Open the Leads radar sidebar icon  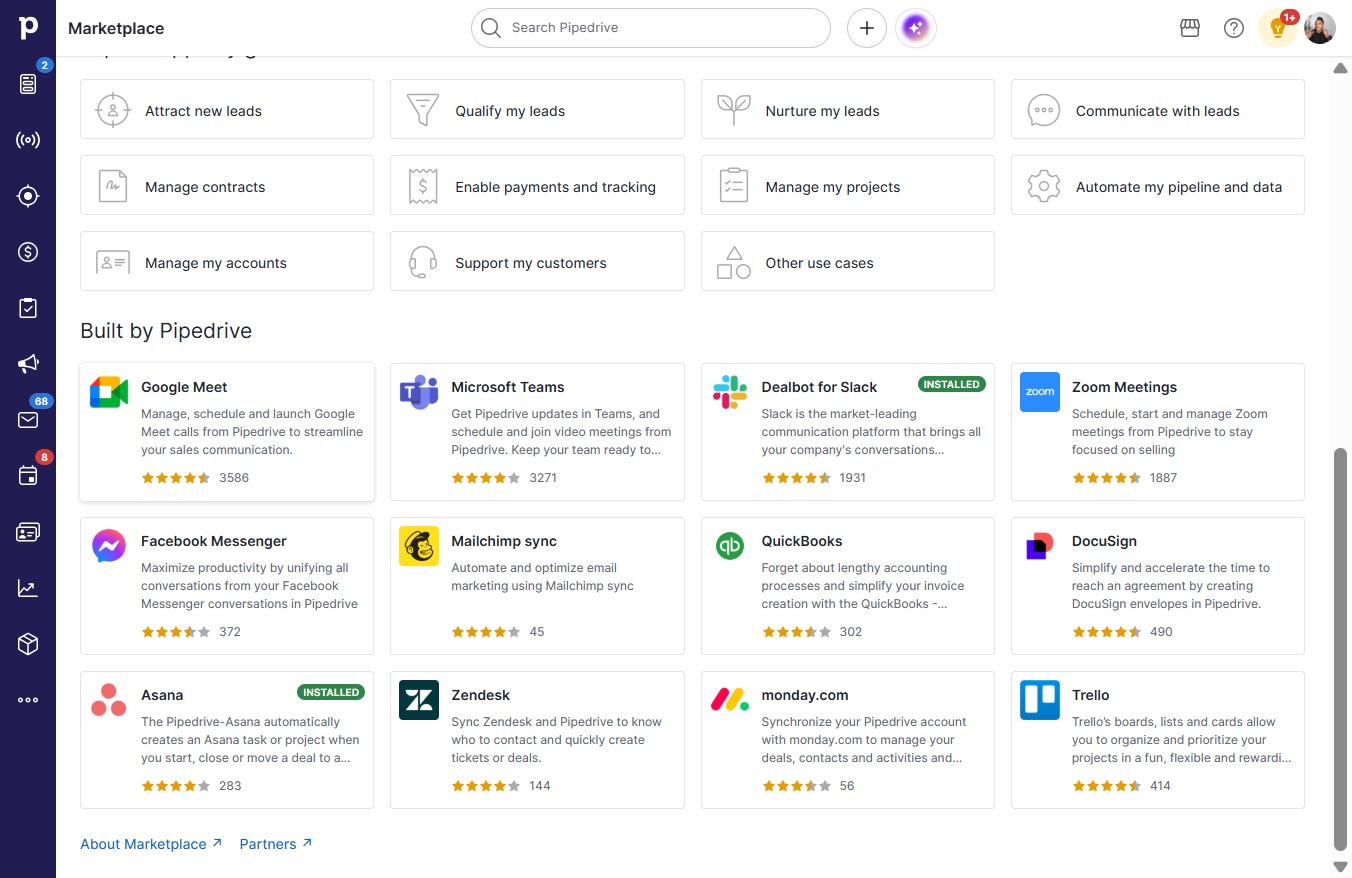(28, 140)
